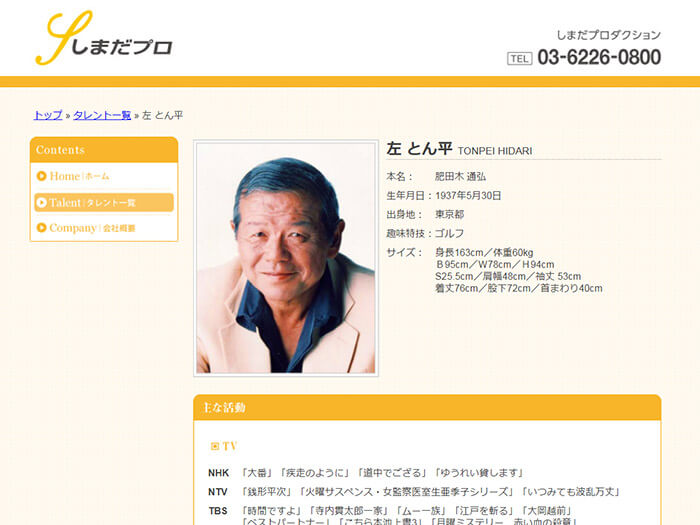Screen dimensions: 700x525
Task: Click the Contents panel header
Action: tap(104, 150)
